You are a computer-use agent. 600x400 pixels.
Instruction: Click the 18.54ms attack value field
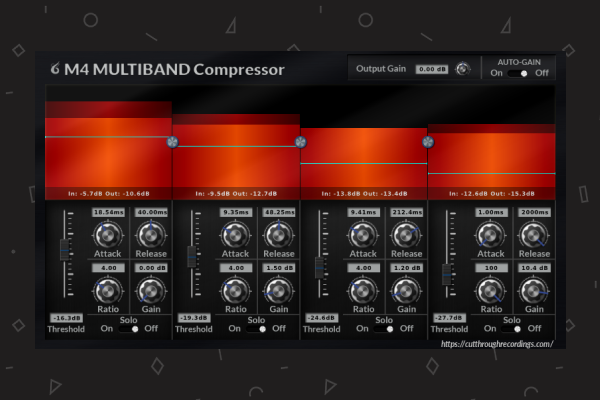click(x=107, y=213)
